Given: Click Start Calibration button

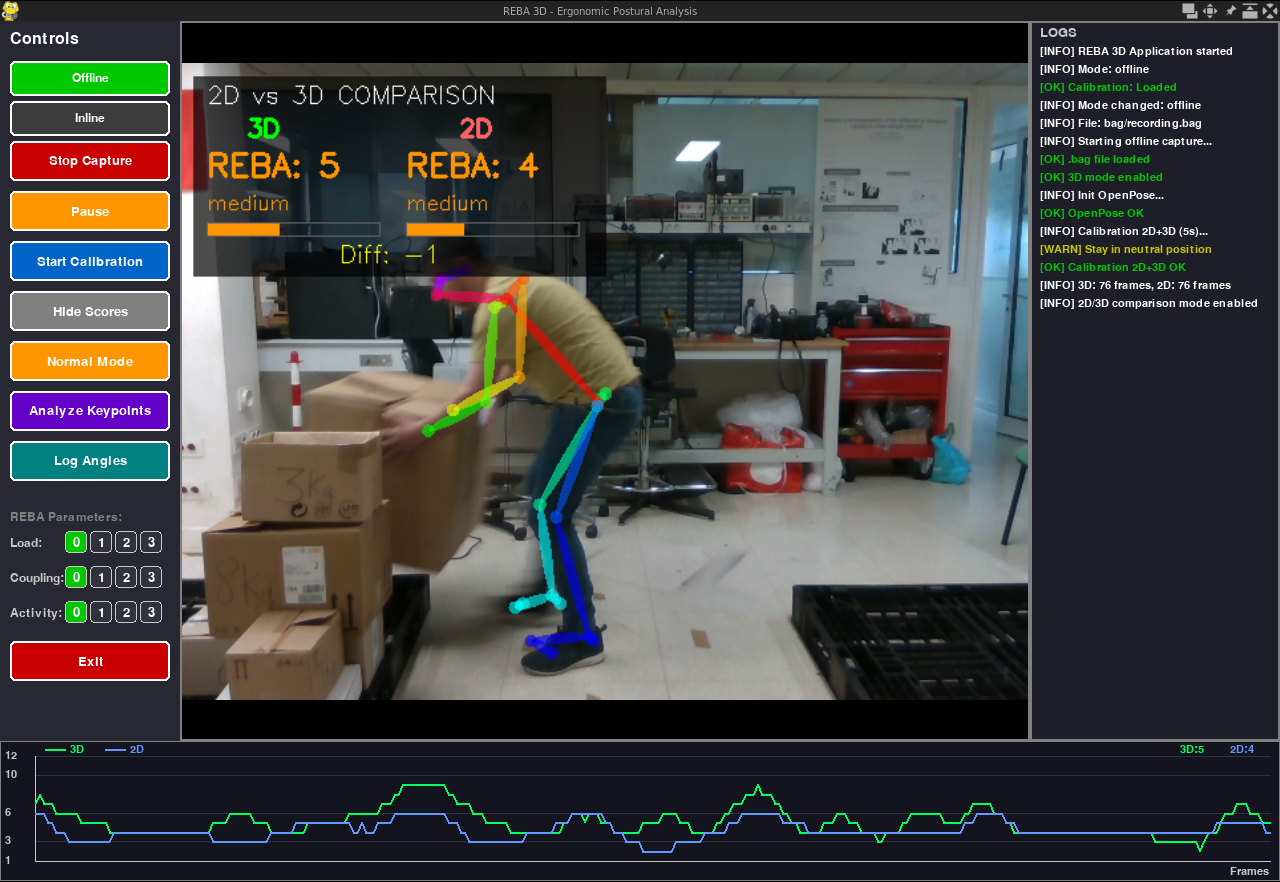Looking at the screenshot, I should [90, 262].
